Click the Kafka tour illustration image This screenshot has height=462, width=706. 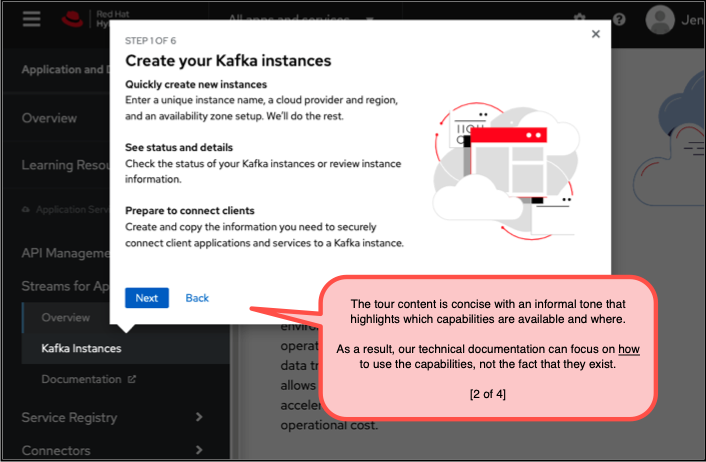(507, 171)
